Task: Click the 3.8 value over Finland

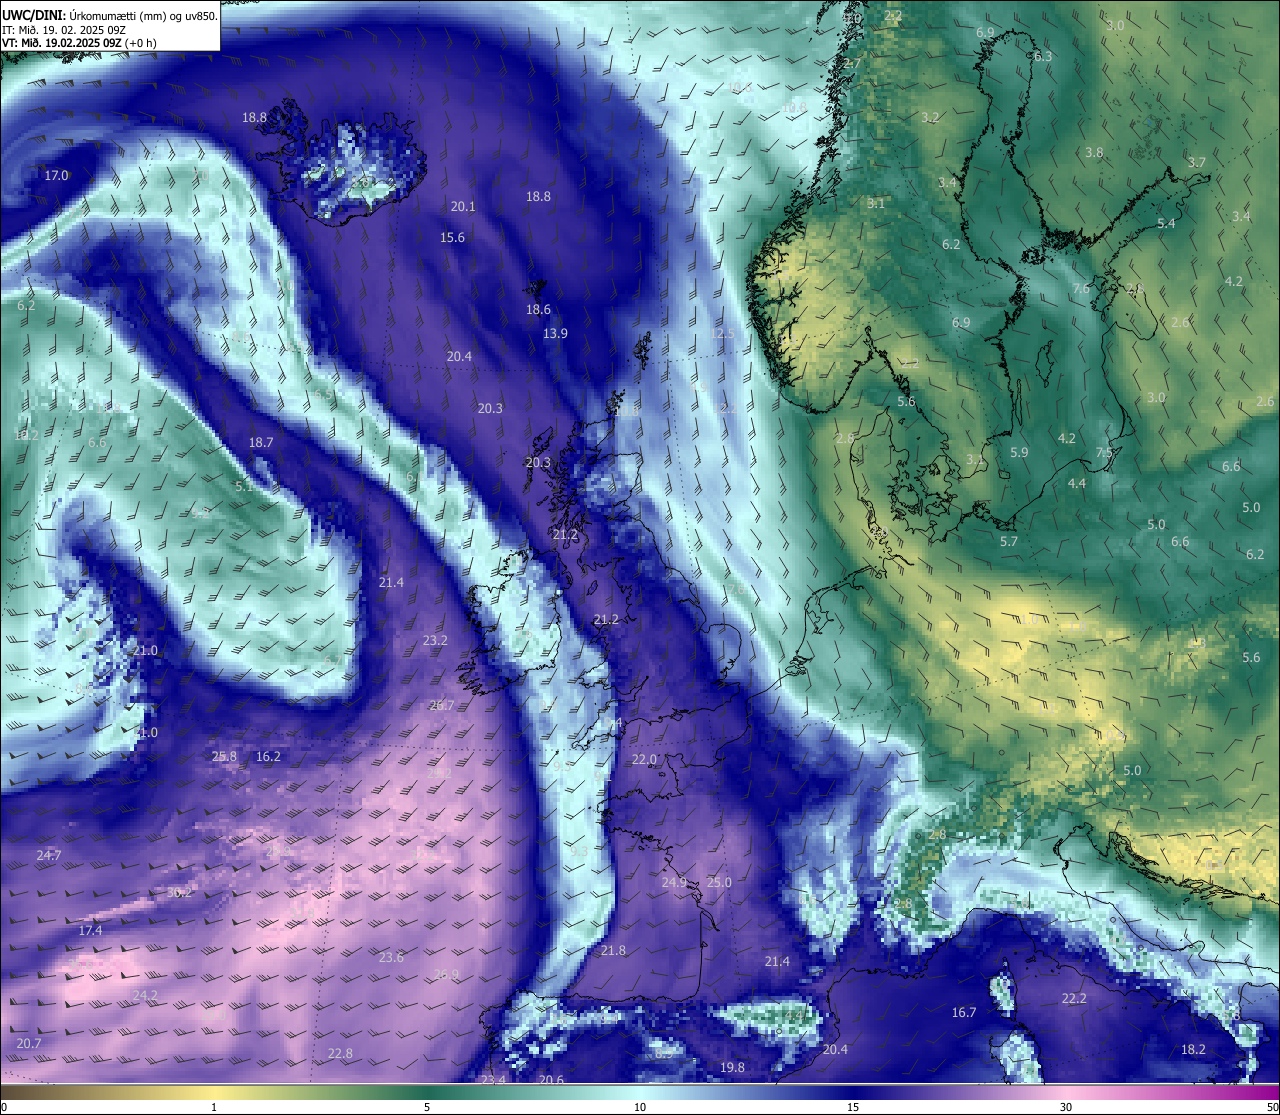Action: (1094, 153)
